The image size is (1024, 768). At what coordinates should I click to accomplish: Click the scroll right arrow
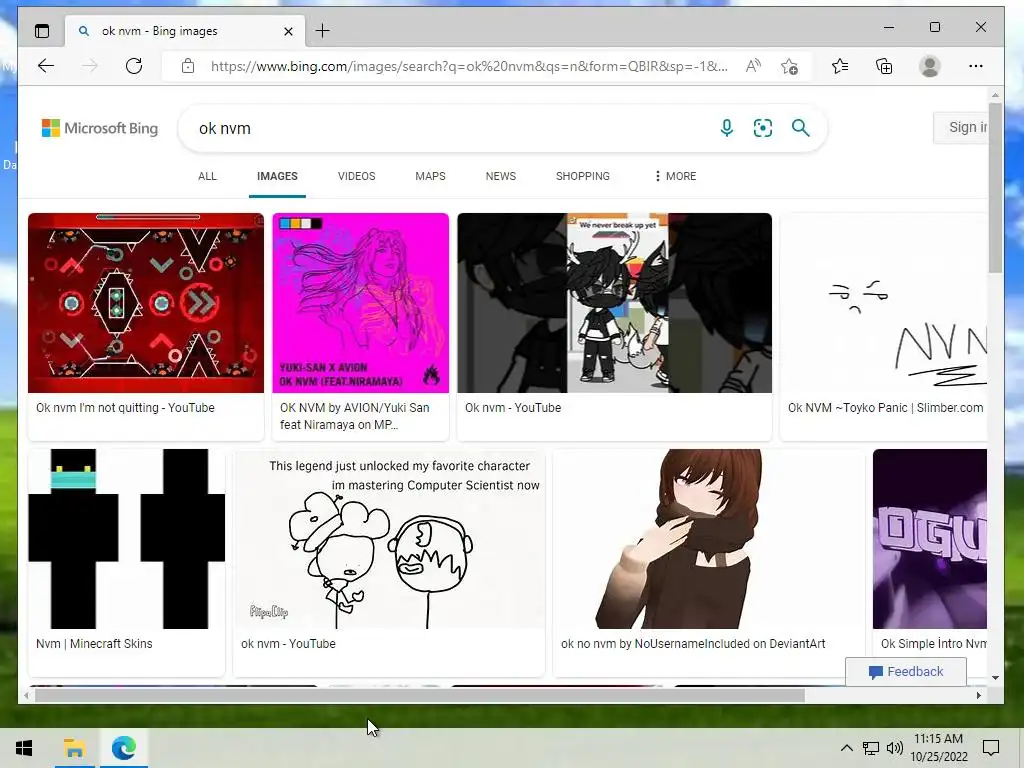click(978, 696)
